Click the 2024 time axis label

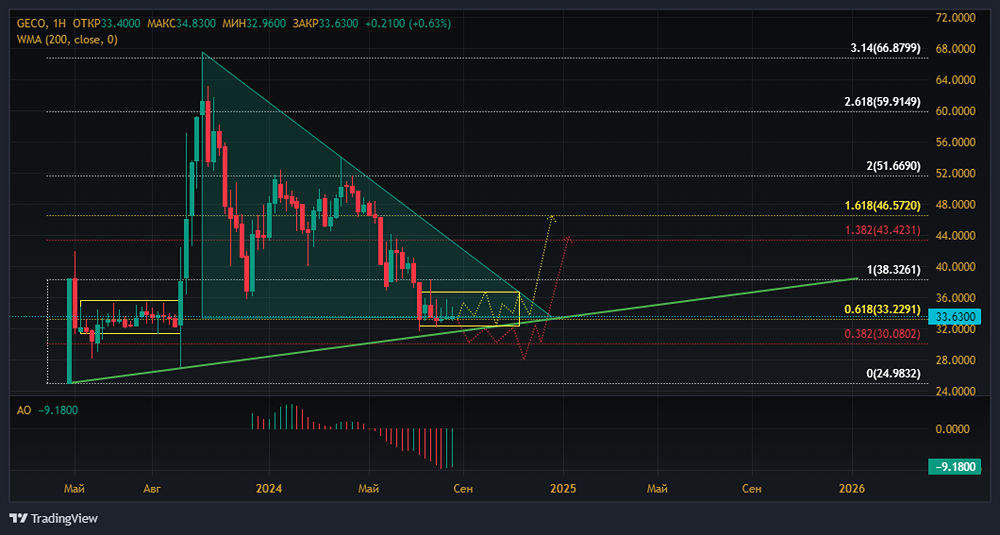tap(268, 489)
